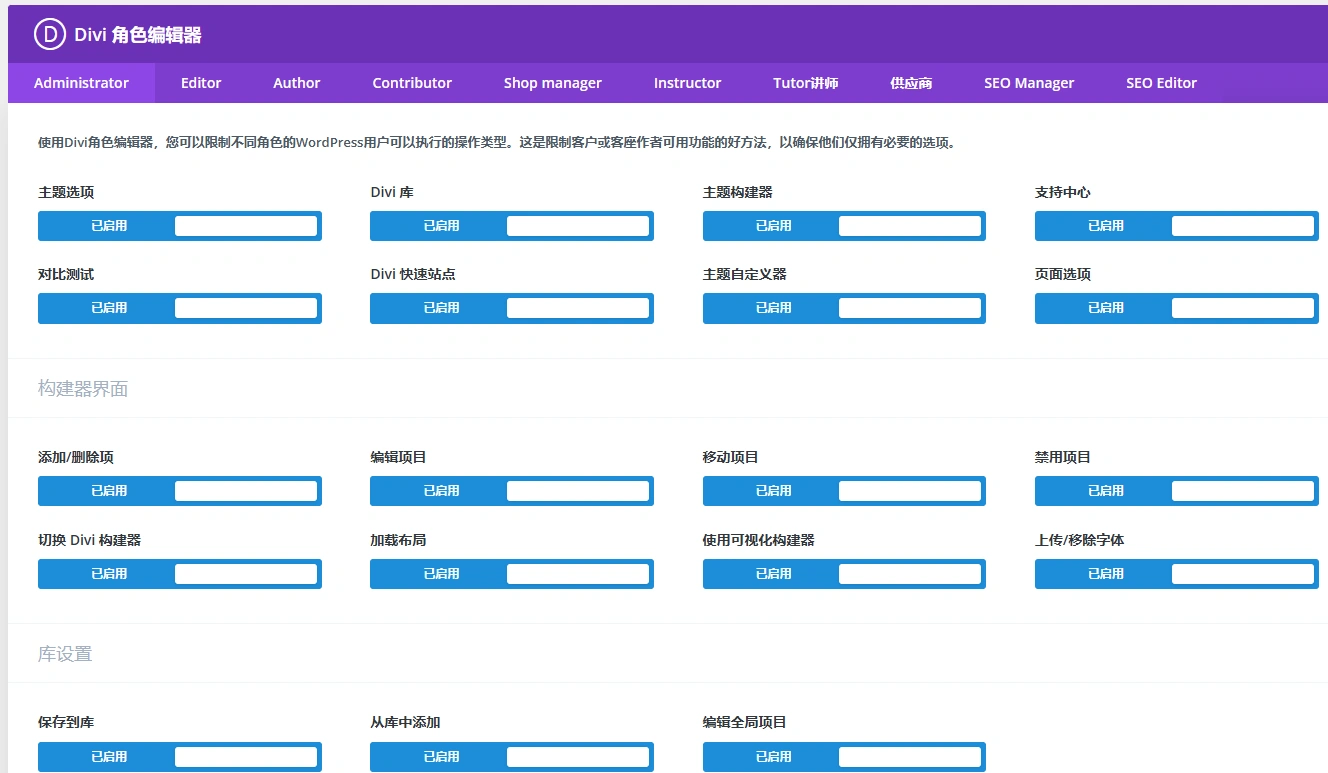This screenshot has height=773, width=1328.
Task: Select the Author role tab
Action: click(x=296, y=83)
